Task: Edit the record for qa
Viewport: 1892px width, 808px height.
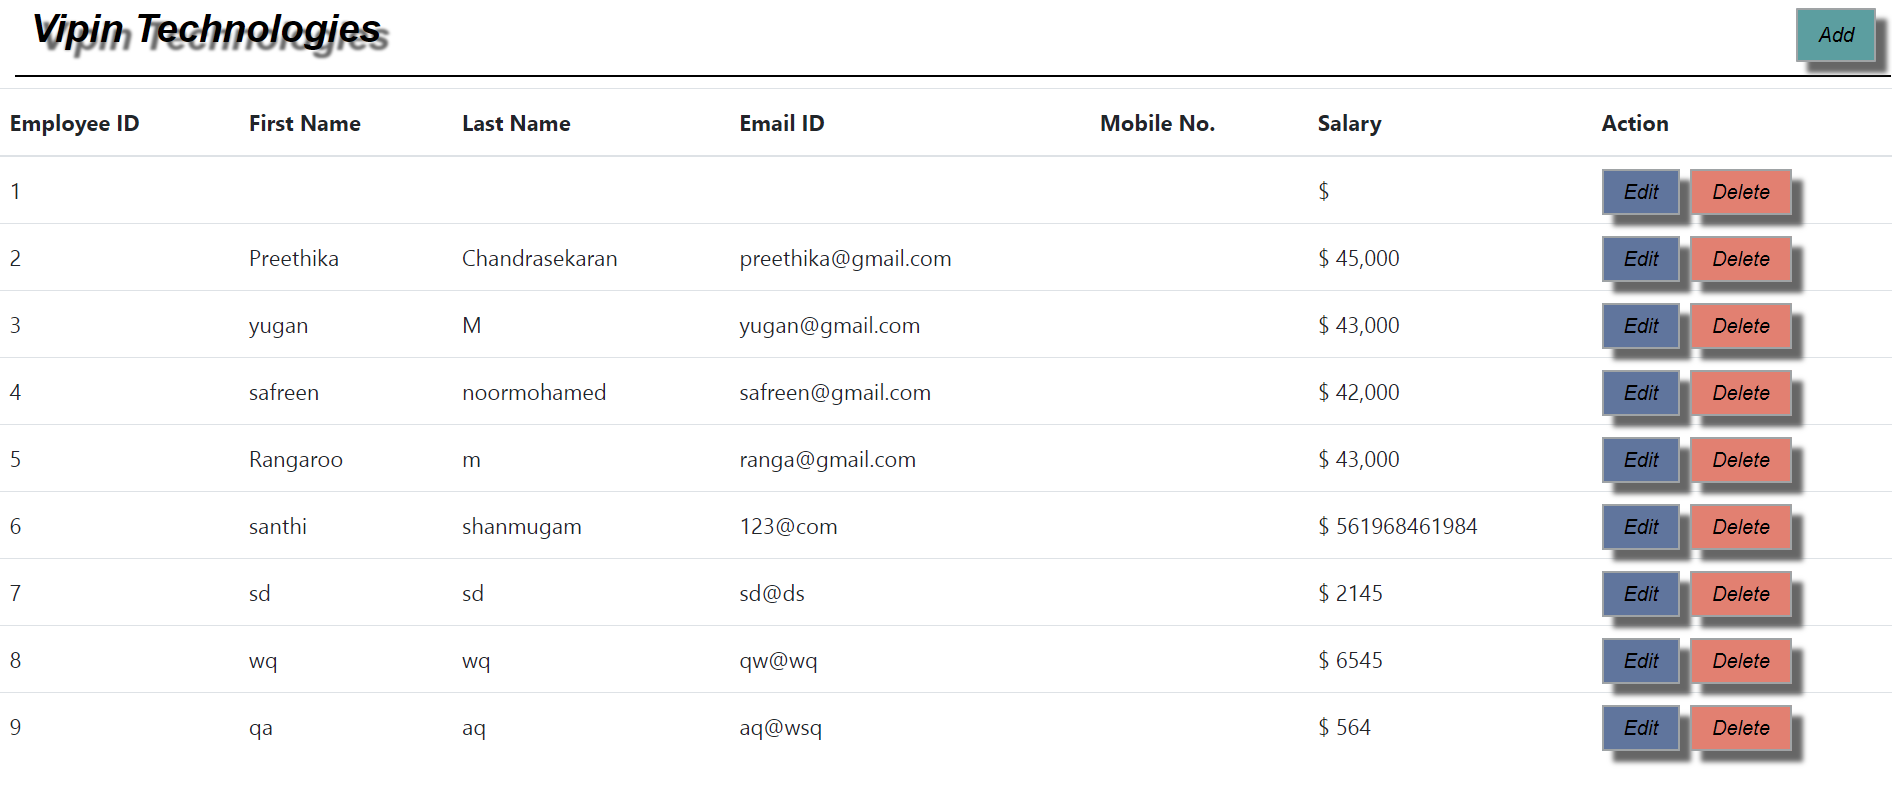Action: (1639, 727)
